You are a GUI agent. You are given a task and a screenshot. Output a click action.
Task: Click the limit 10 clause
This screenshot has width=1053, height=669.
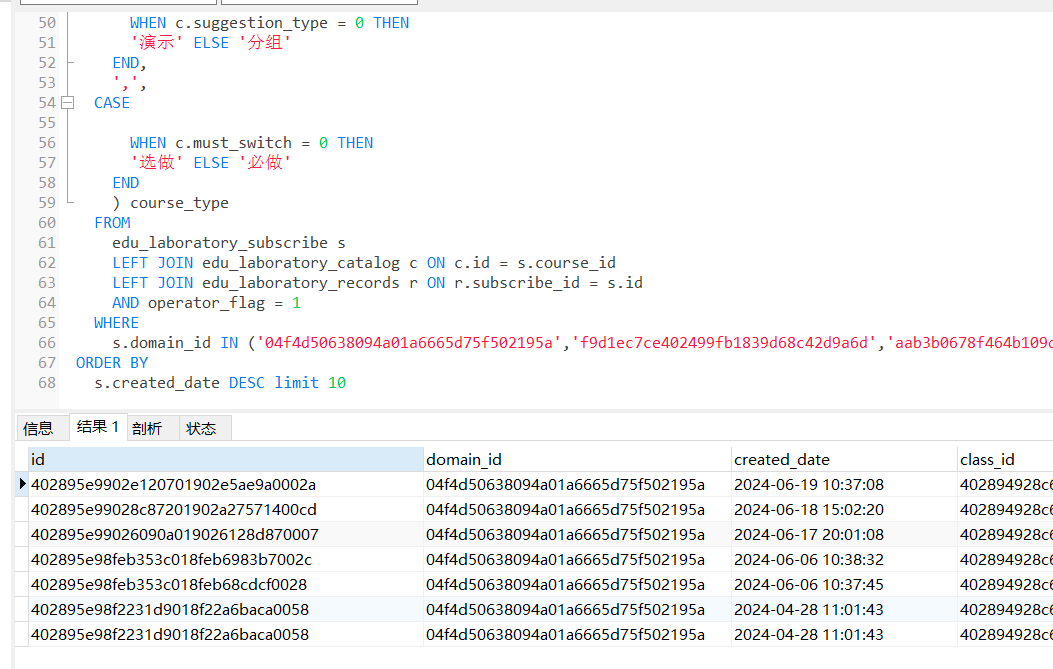coord(310,383)
